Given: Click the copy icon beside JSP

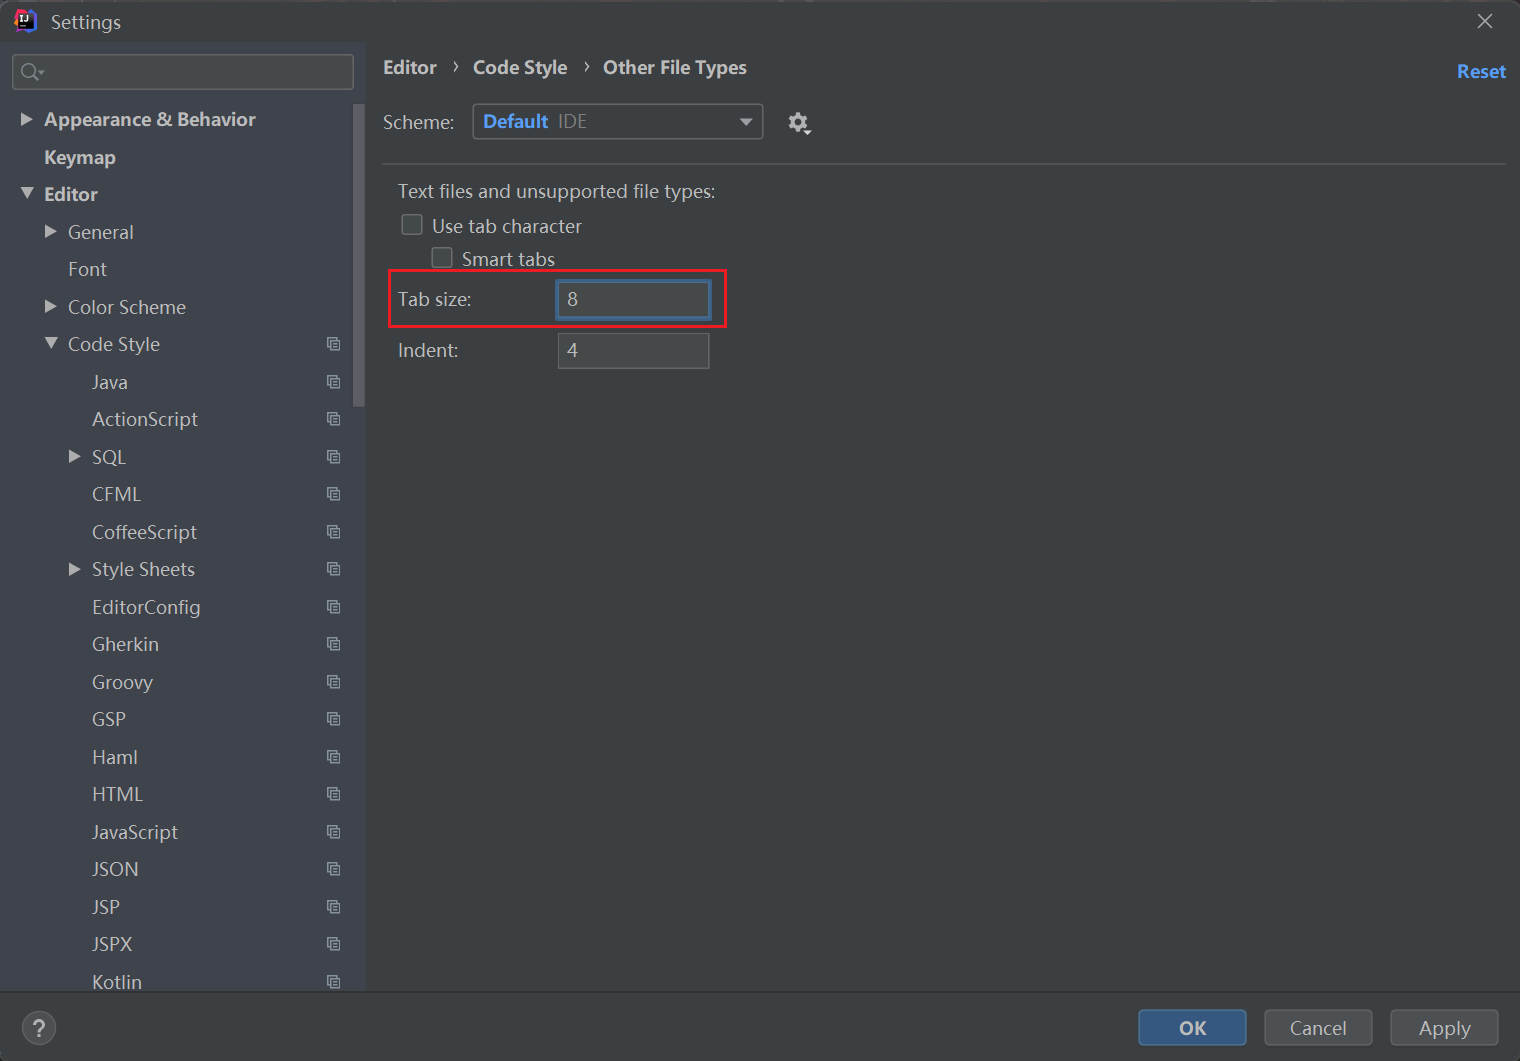Looking at the screenshot, I should [x=334, y=907].
